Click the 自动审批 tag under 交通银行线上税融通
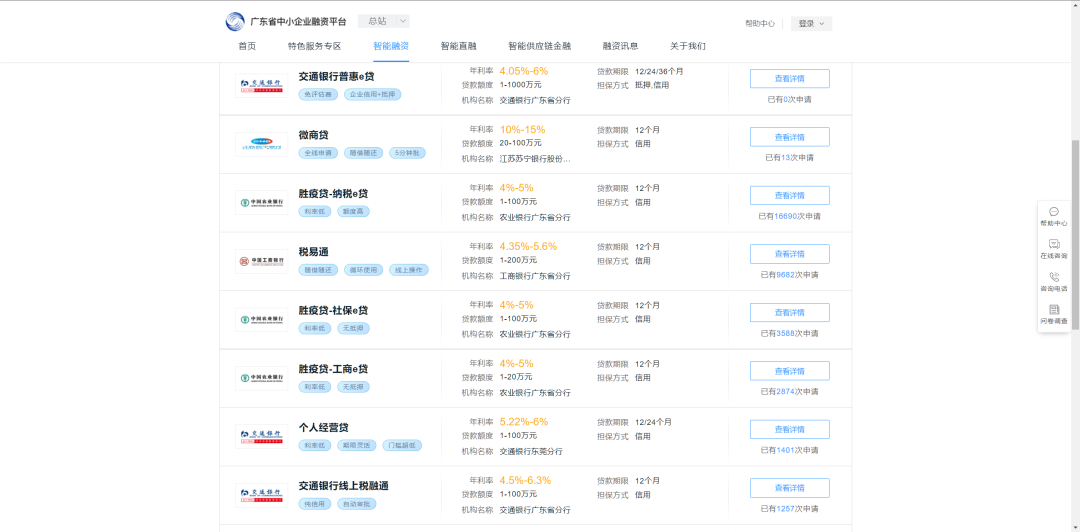The height and width of the screenshot is (532, 1080). [357, 504]
